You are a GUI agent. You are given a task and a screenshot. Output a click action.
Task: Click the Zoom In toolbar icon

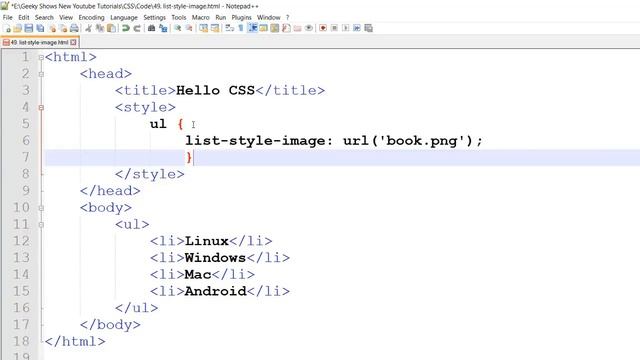tap(178, 28)
